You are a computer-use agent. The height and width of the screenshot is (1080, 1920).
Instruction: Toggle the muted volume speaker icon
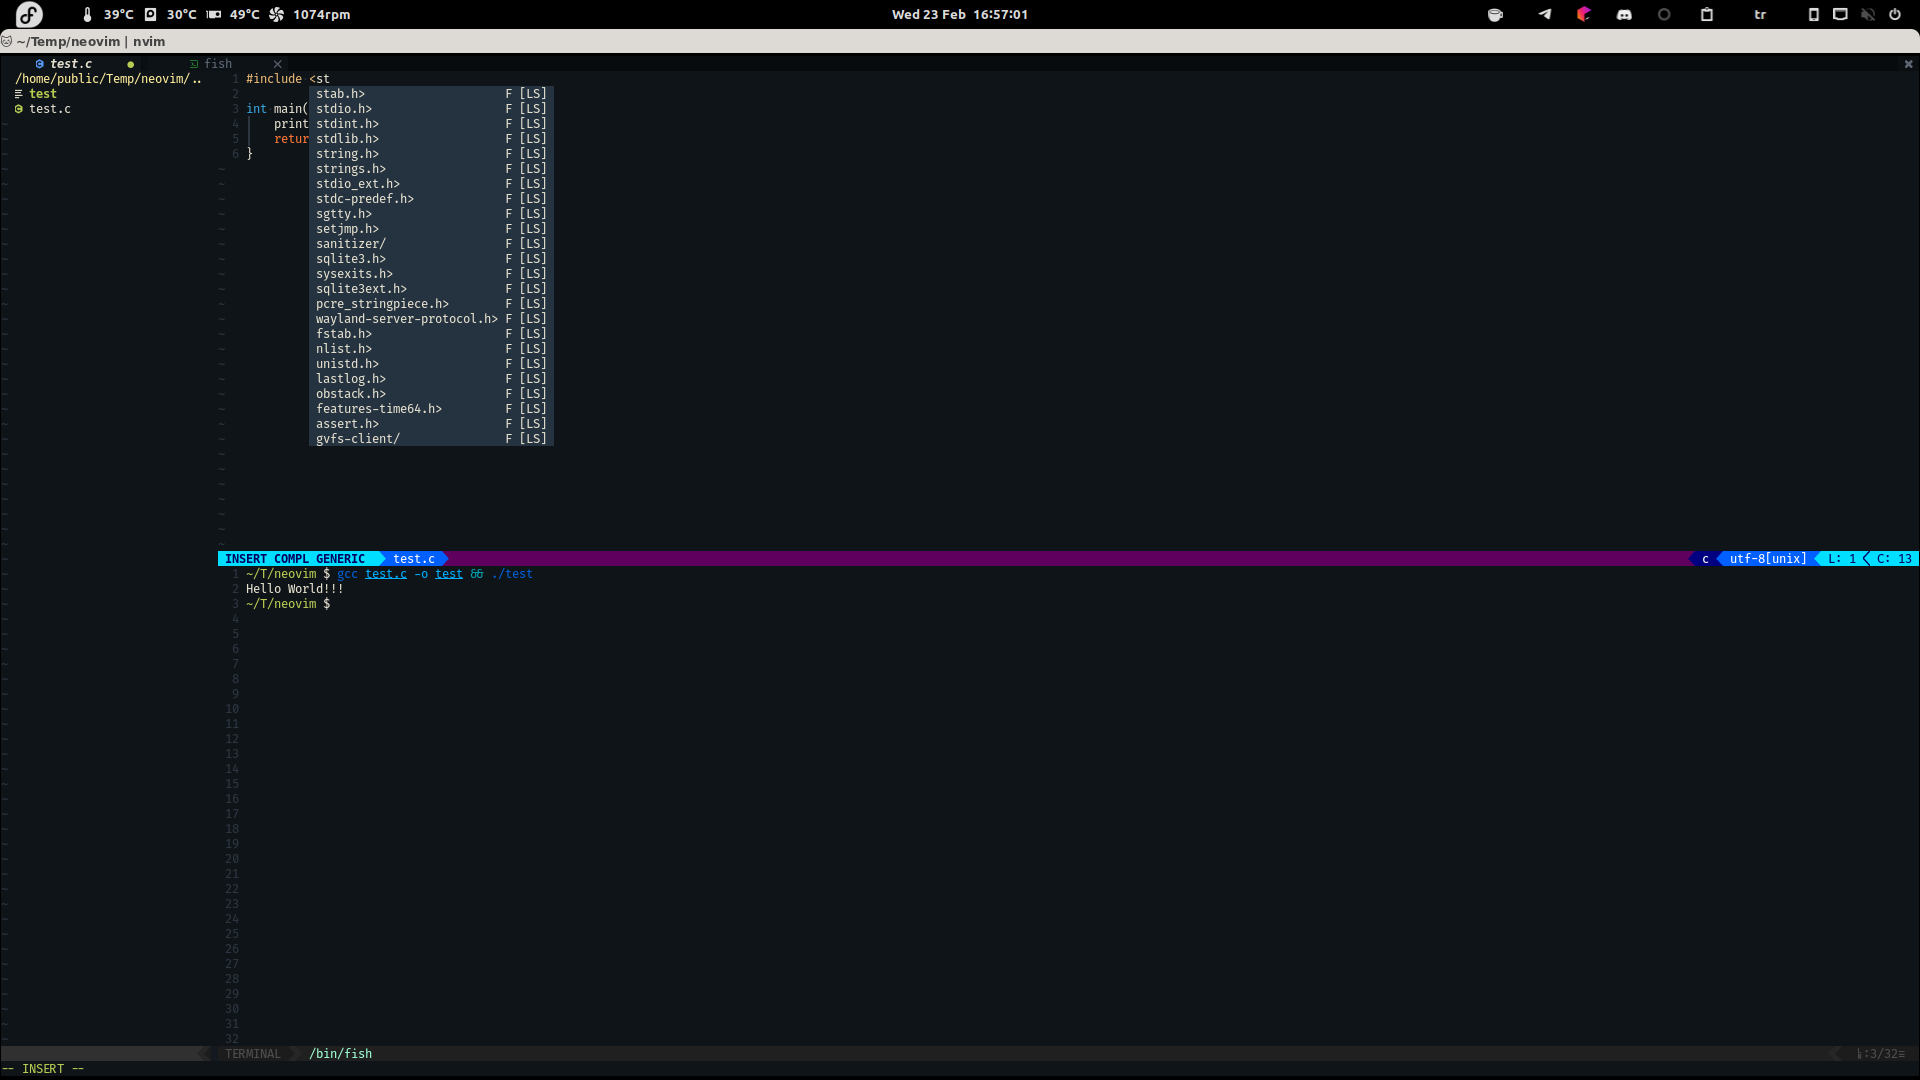(x=1867, y=14)
